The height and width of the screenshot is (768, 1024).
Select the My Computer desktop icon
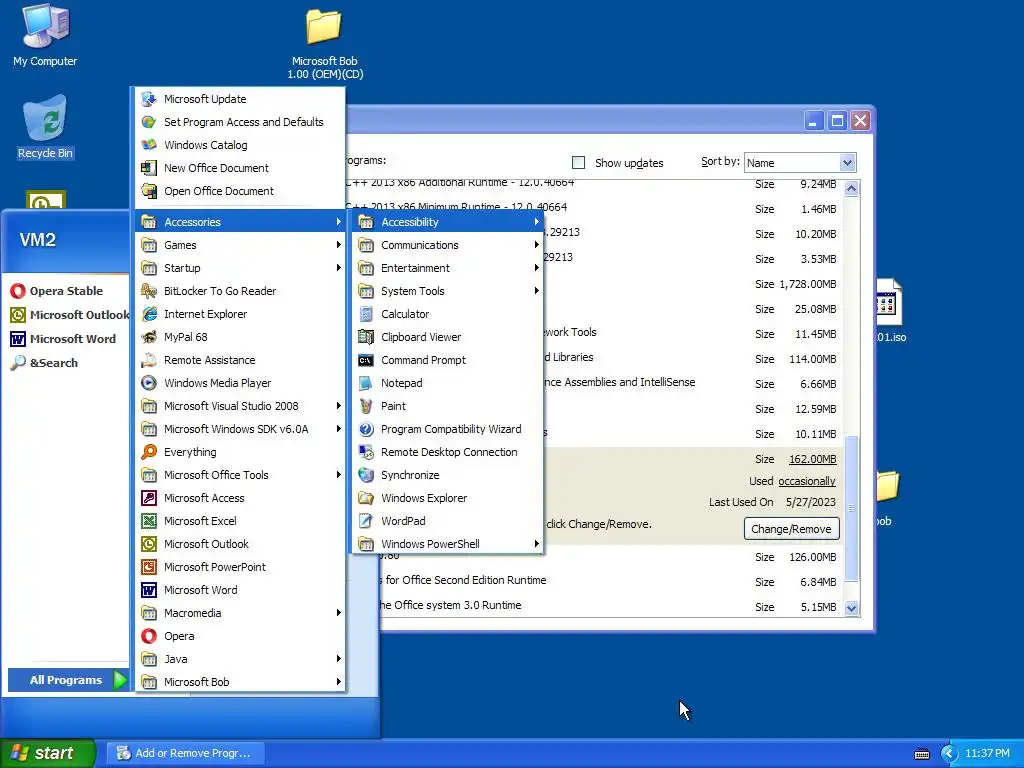[45, 35]
